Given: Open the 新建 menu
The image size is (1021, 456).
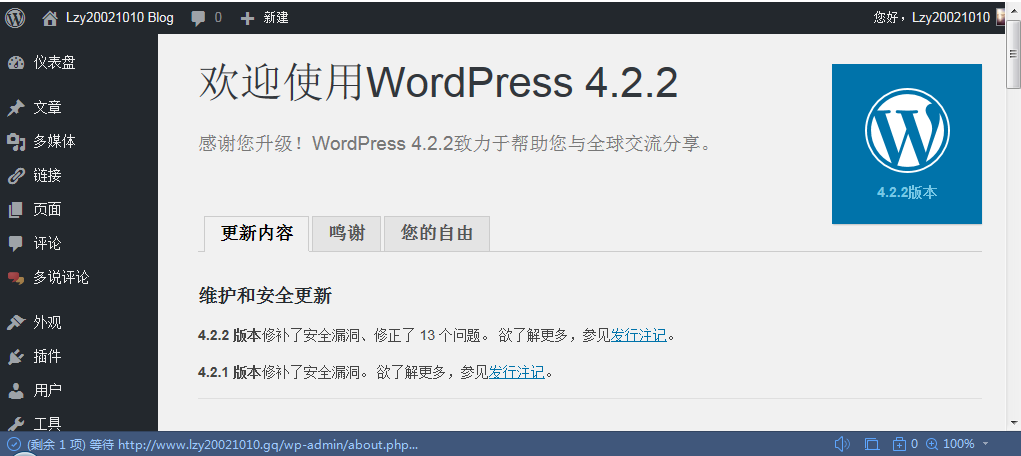Looking at the screenshot, I should coord(275,18).
